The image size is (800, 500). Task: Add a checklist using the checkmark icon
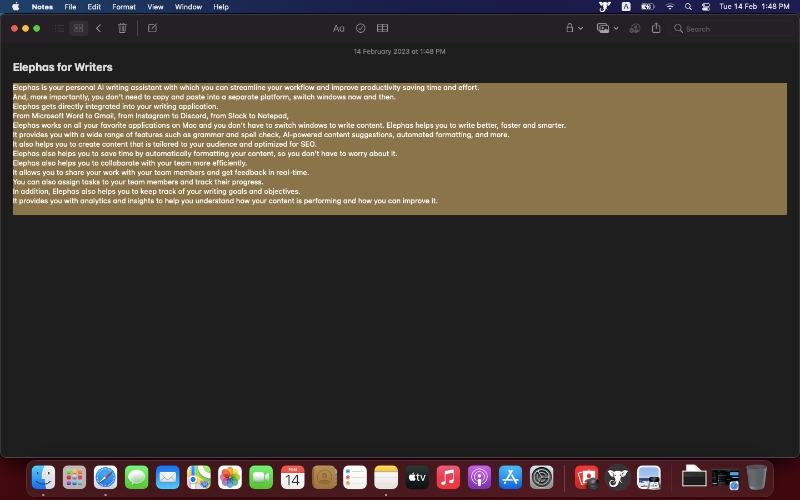click(x=361, y=29)
